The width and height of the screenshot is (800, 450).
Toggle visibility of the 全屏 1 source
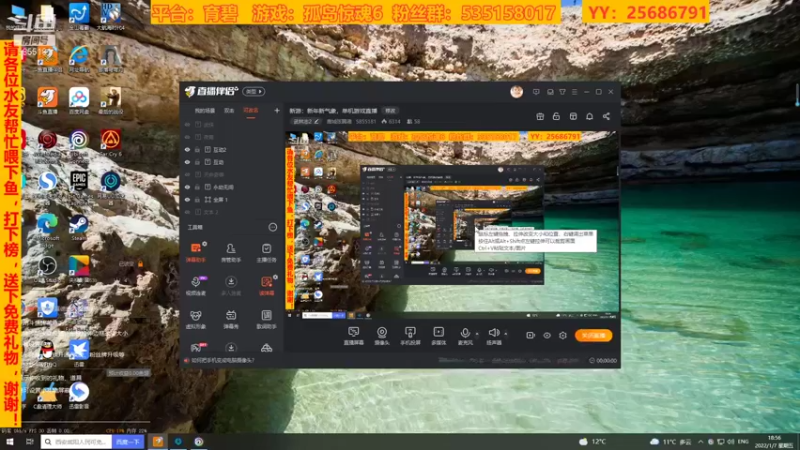point(187,199)
